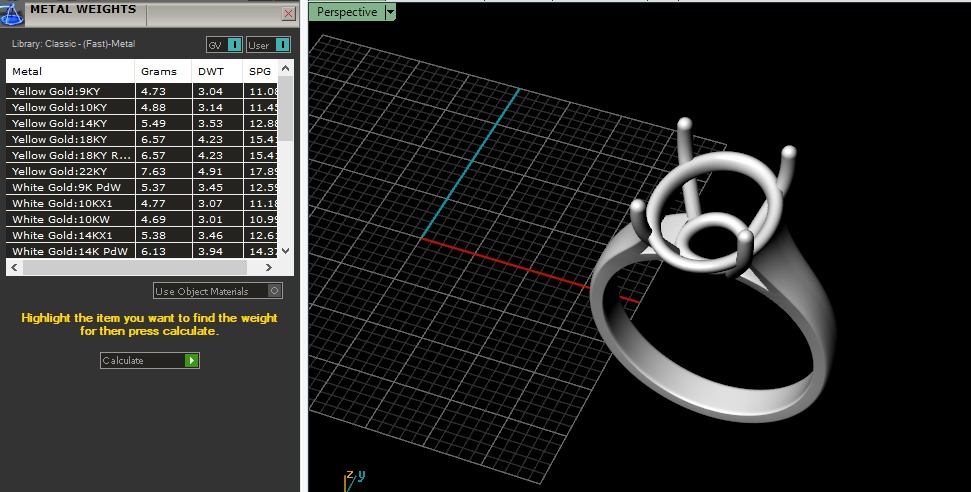Close the Metal Weights panel
Image resolution: width=971 pixels, height=492 pixels.
[x=289, y=13]
